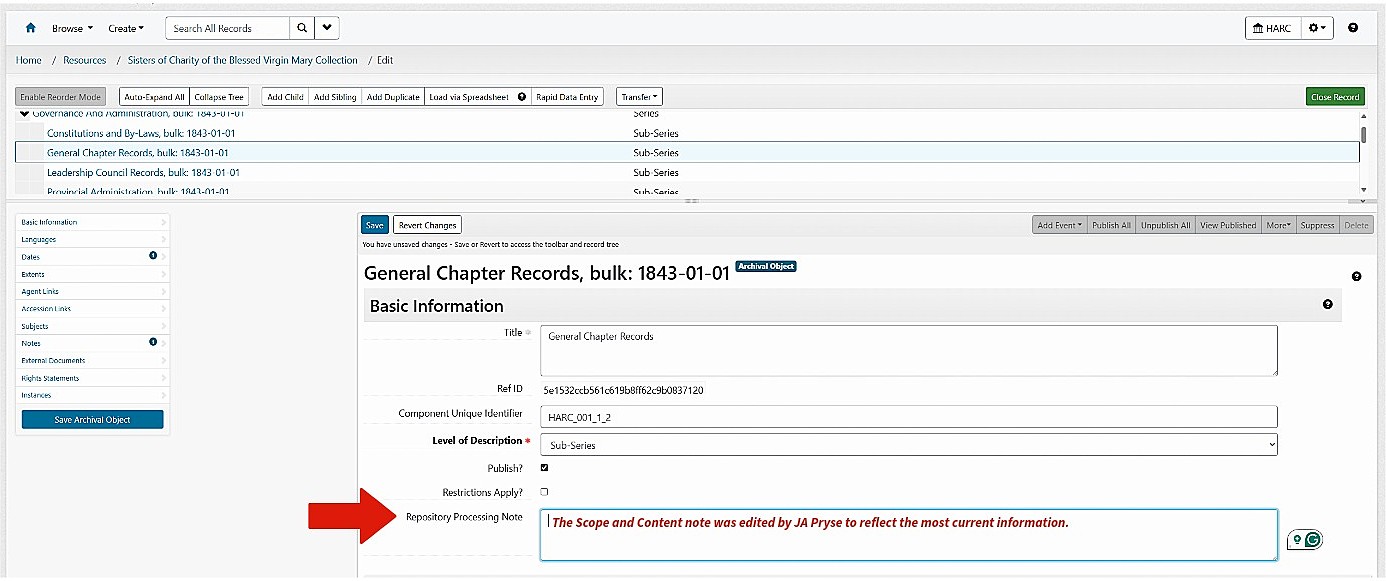The height and width of the screenshot is (581, 1386).
Task: Uncheck the Publish? checkbox
Action: pos(544,468)
